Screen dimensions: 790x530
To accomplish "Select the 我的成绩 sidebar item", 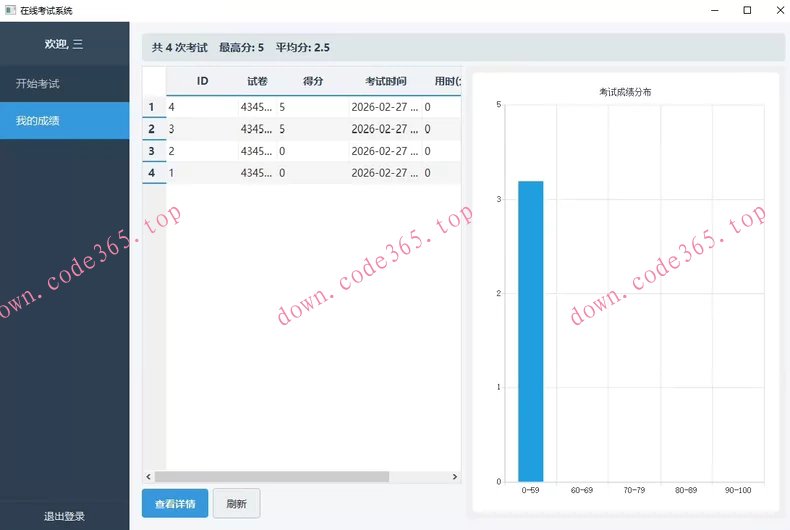I will [64, 121].
